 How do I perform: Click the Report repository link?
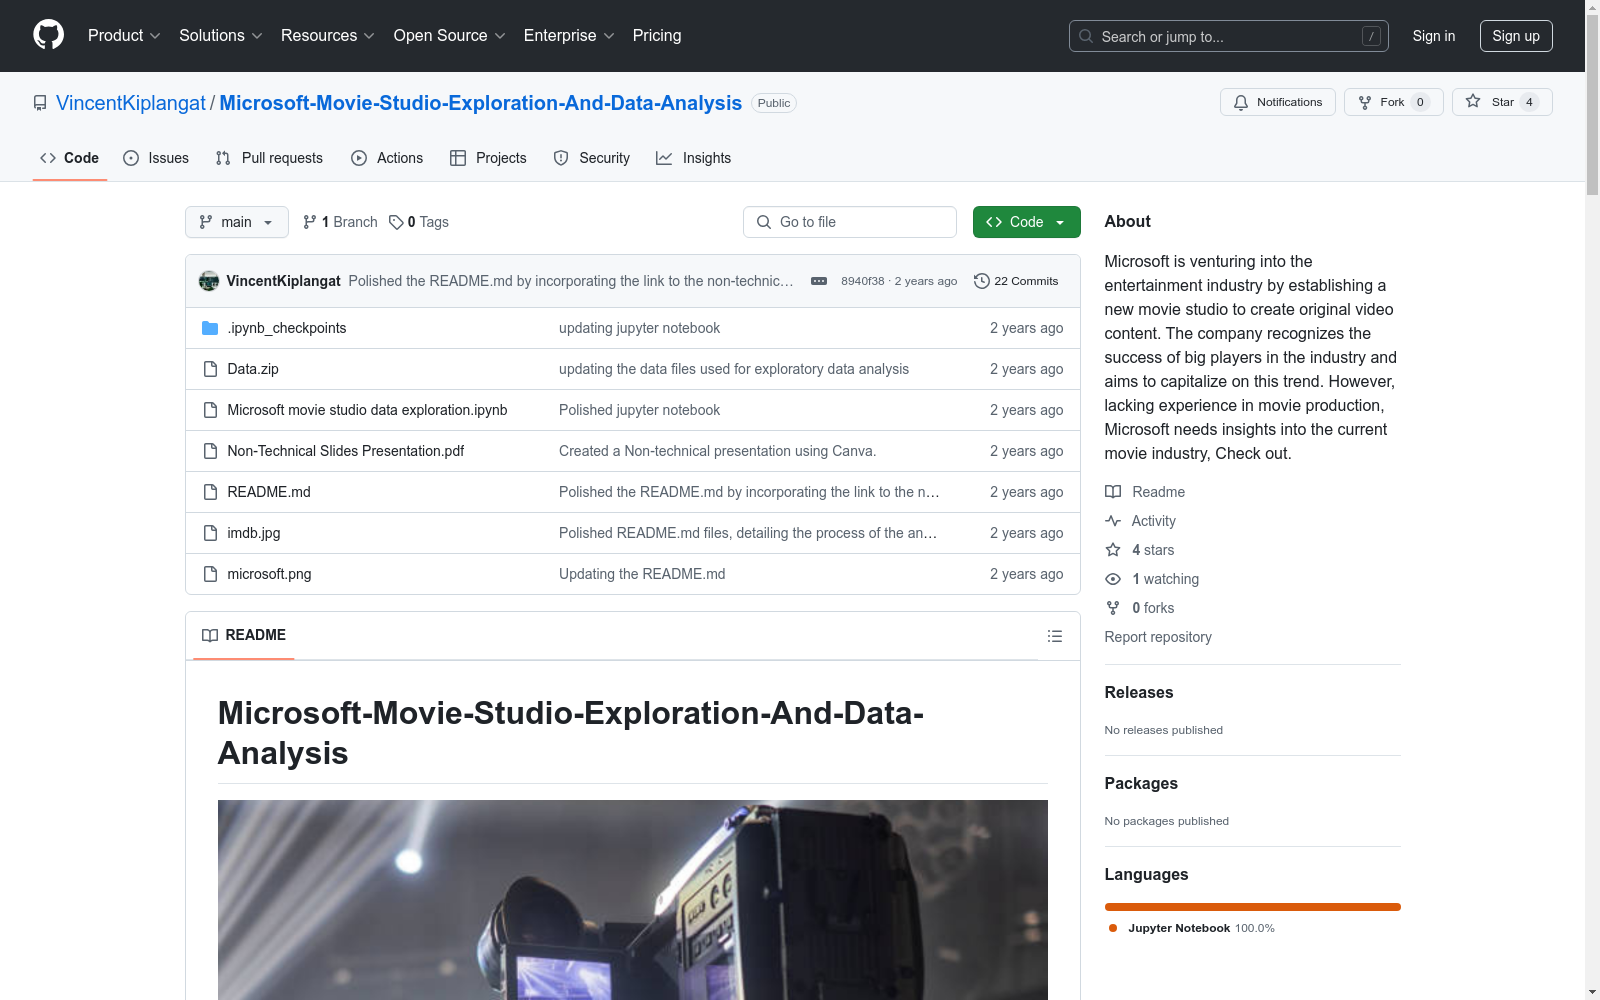pyautogui.click(x=1158, y=637)
